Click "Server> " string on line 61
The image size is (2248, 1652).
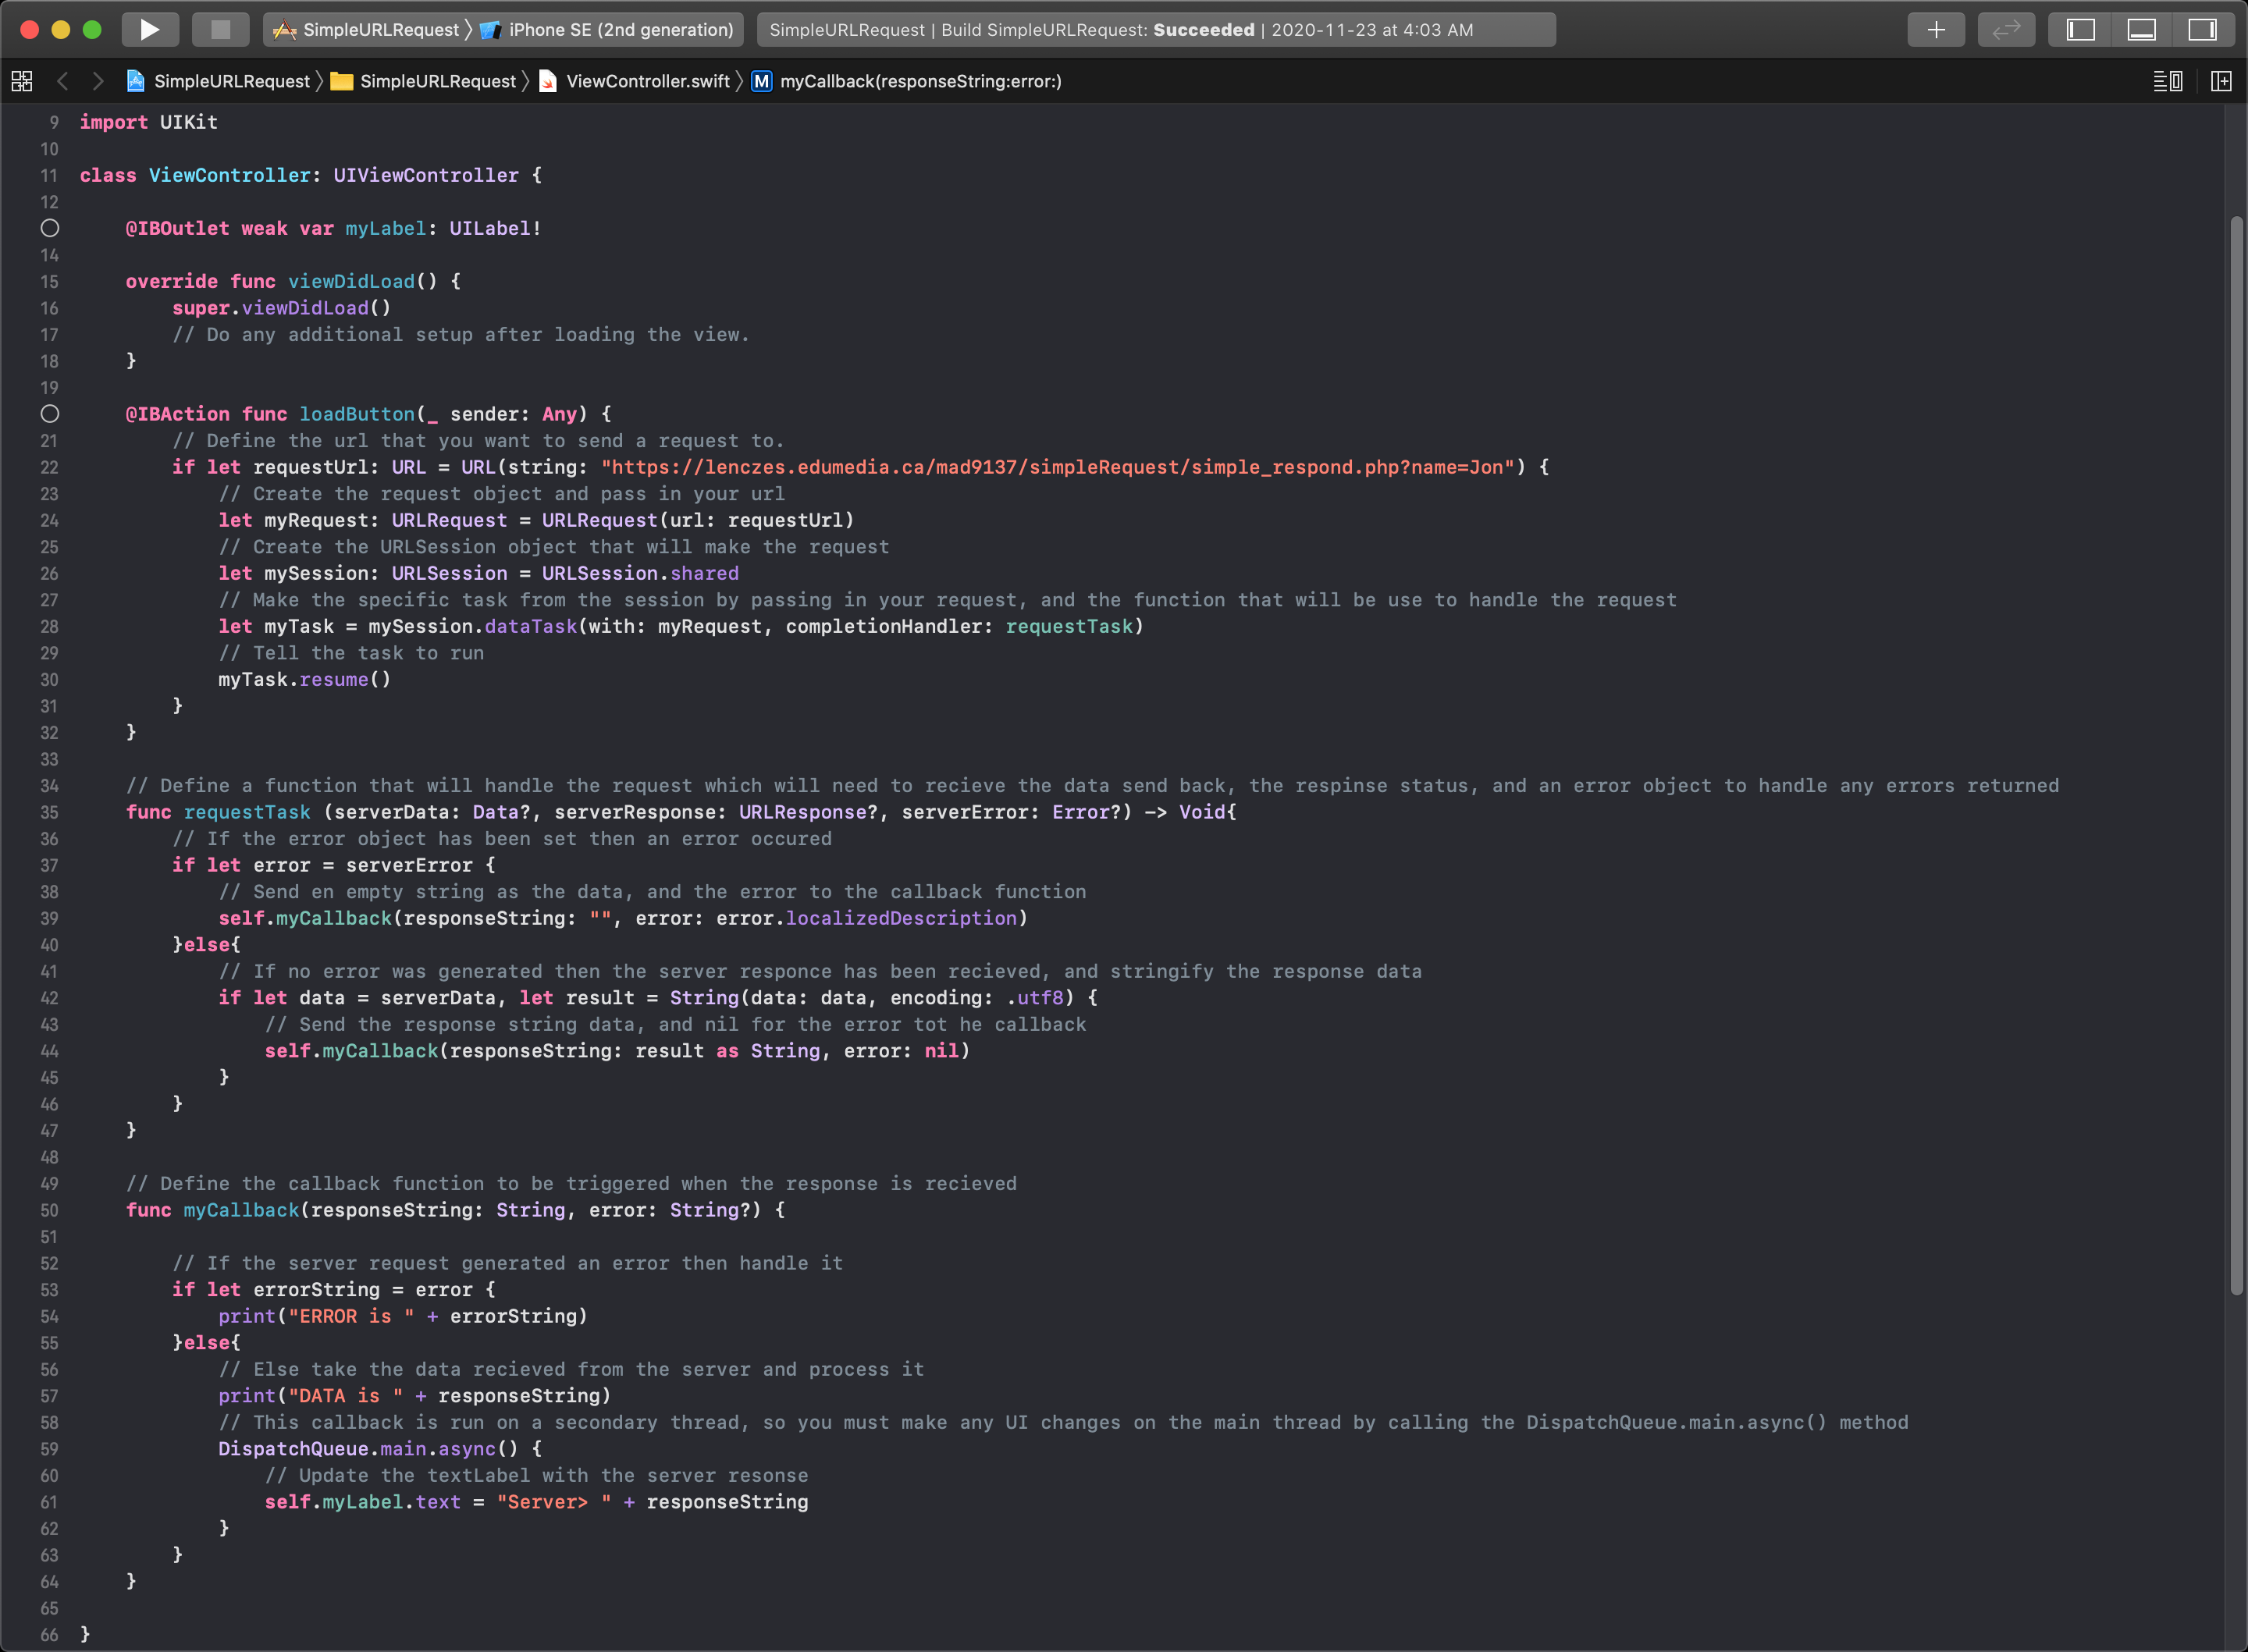coord(554,1502)
